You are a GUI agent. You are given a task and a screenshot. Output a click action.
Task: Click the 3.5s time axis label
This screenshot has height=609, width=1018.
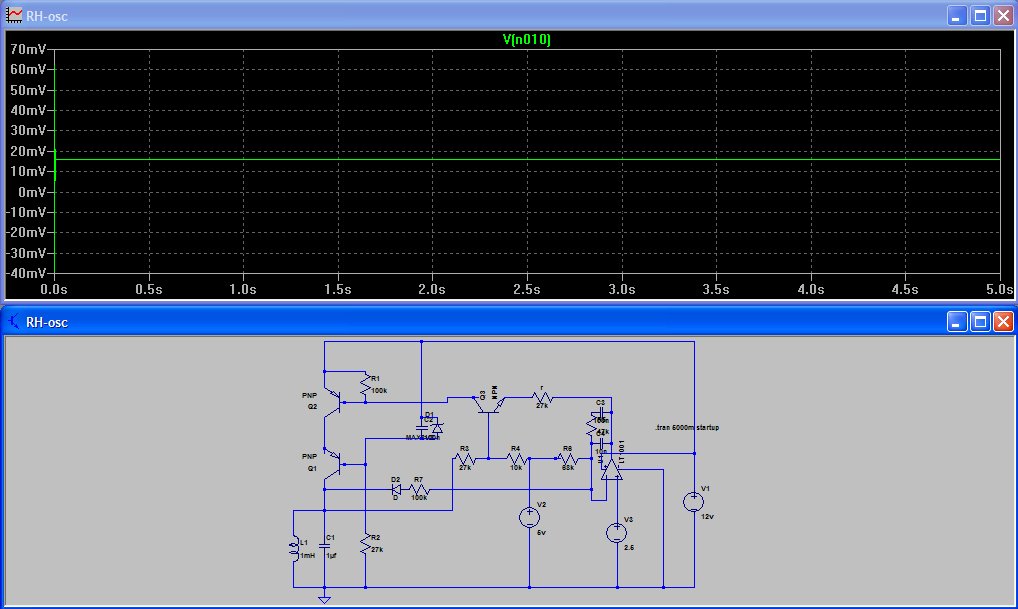pyautogui.click(x=715, y=289)
